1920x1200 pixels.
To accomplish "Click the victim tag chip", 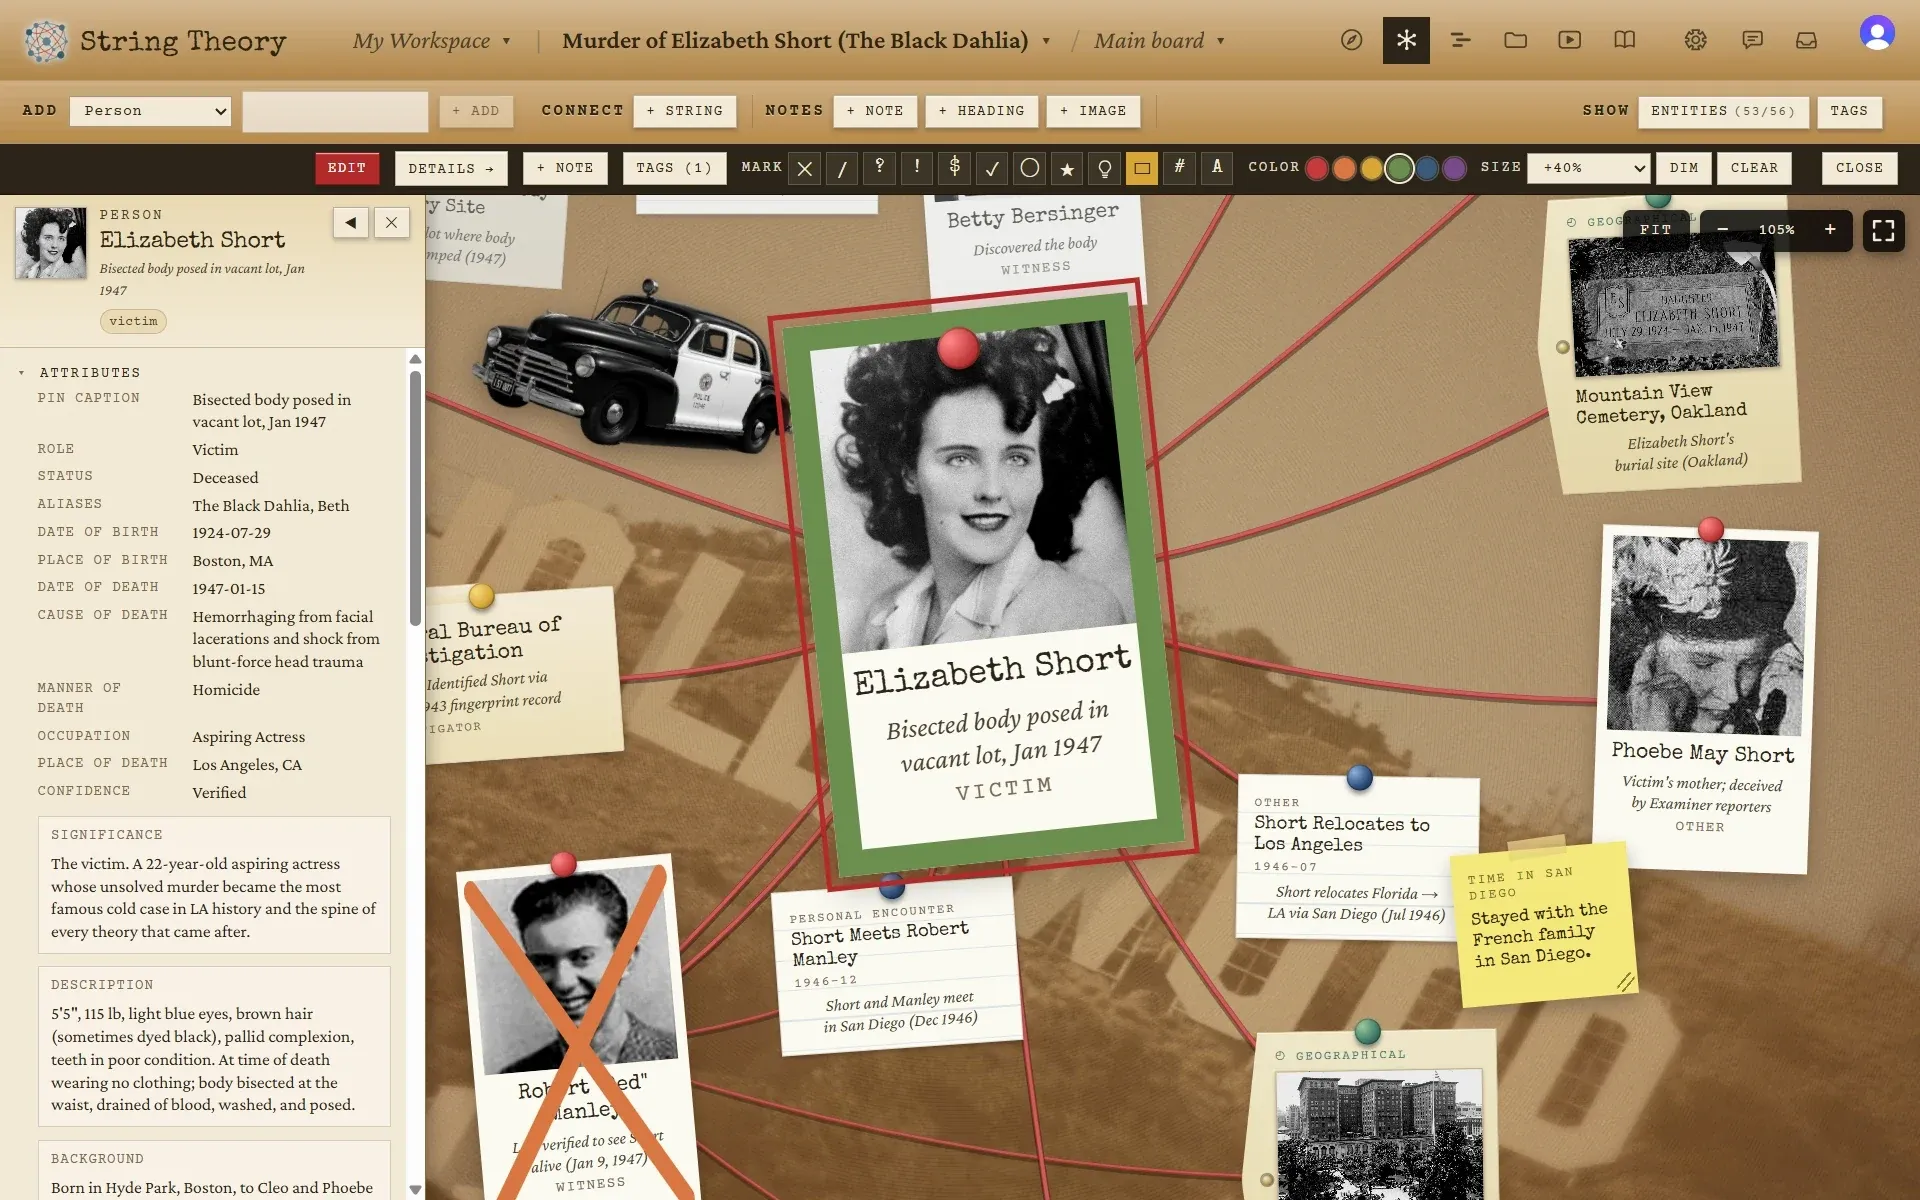I will [133, 321].
